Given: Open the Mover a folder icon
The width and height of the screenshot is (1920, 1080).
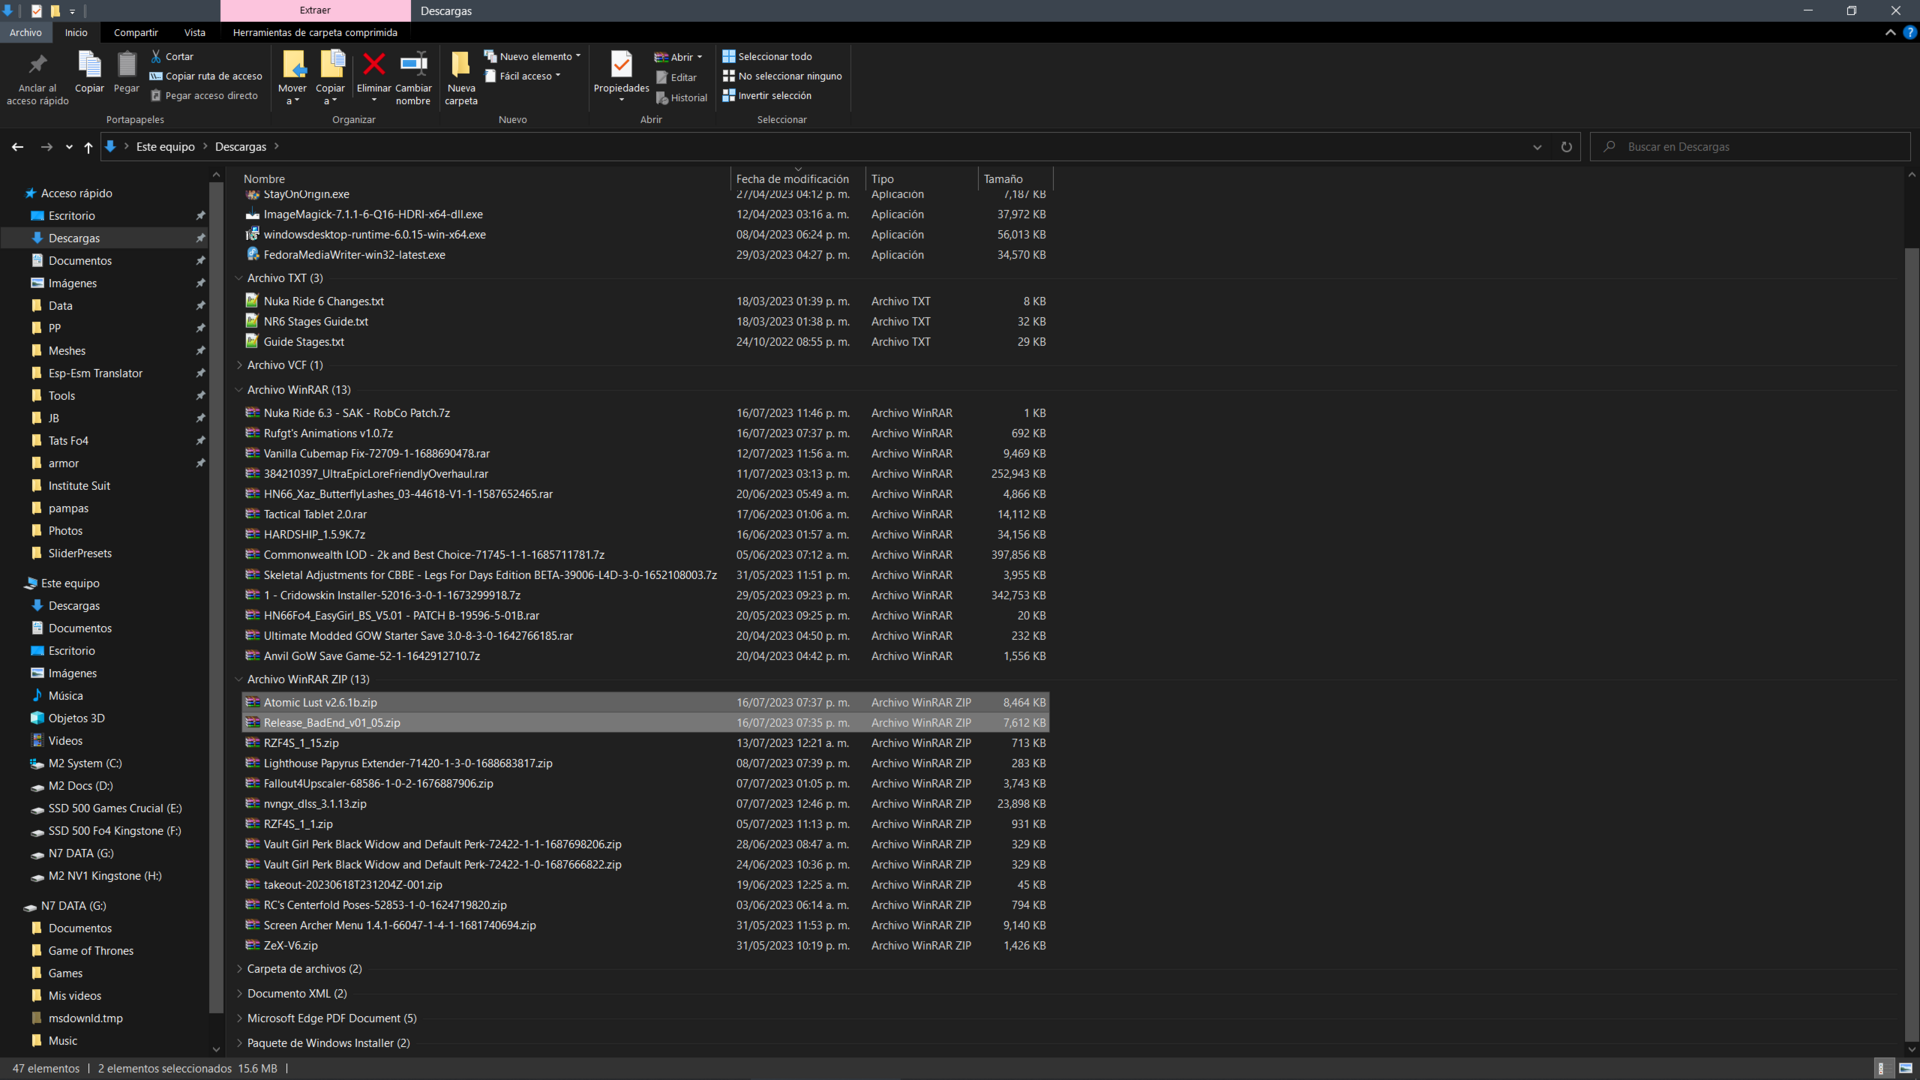Looking at the screenshot, I should click(293, 65).
